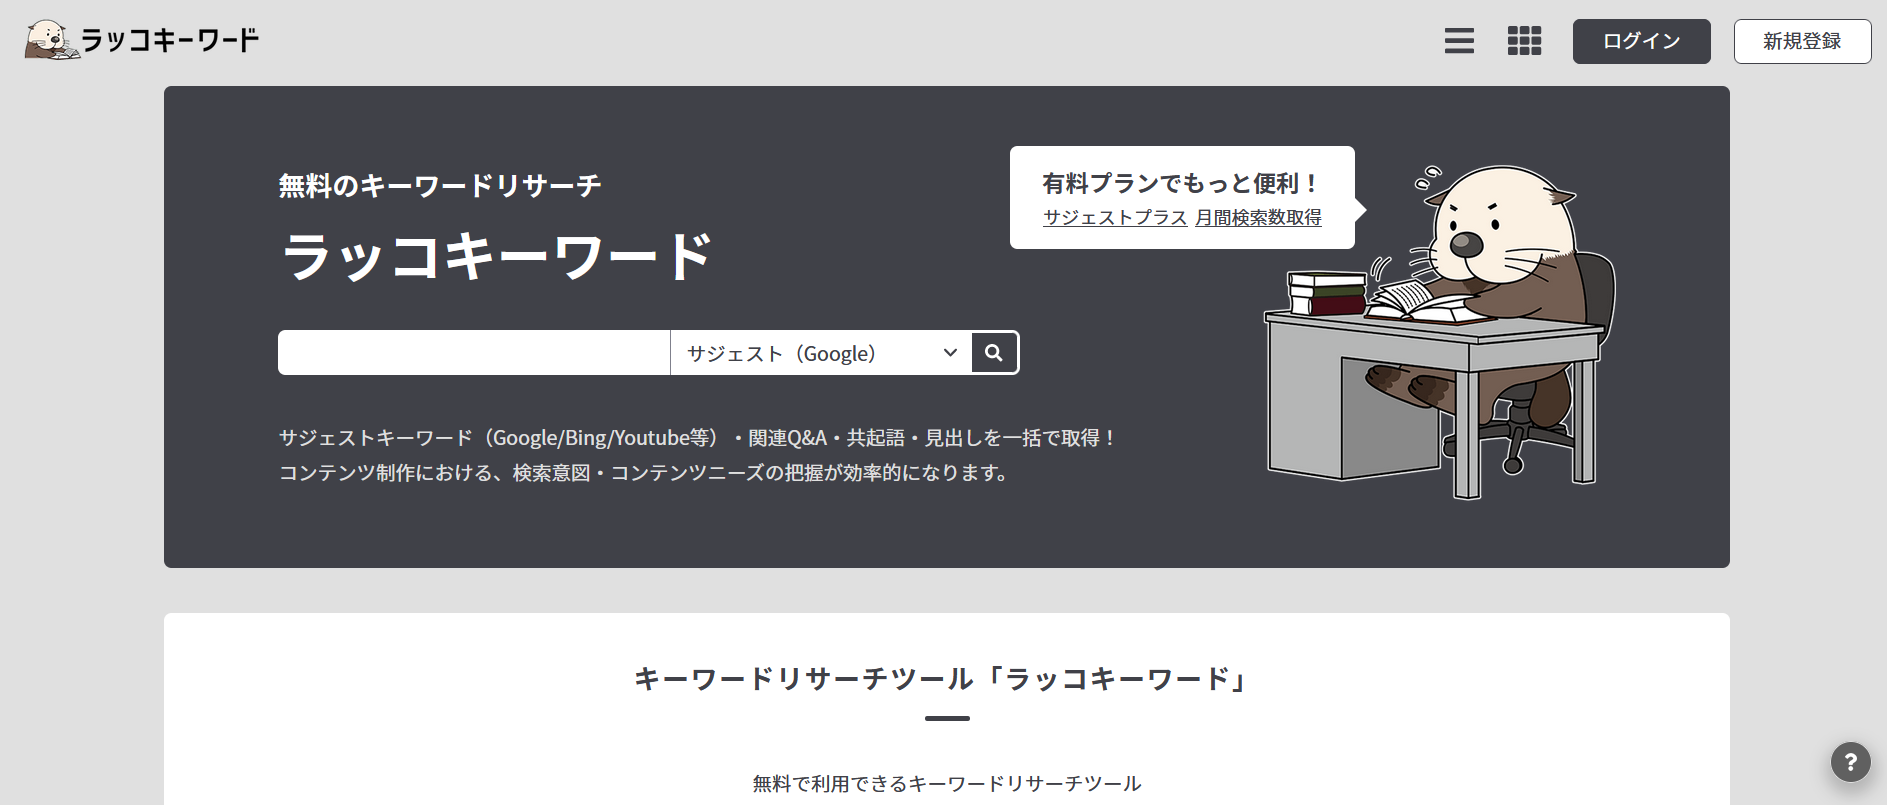This screenshot has width=1887, height=805.
Task: Click the ログイン button
Action: click(1641, 41)
